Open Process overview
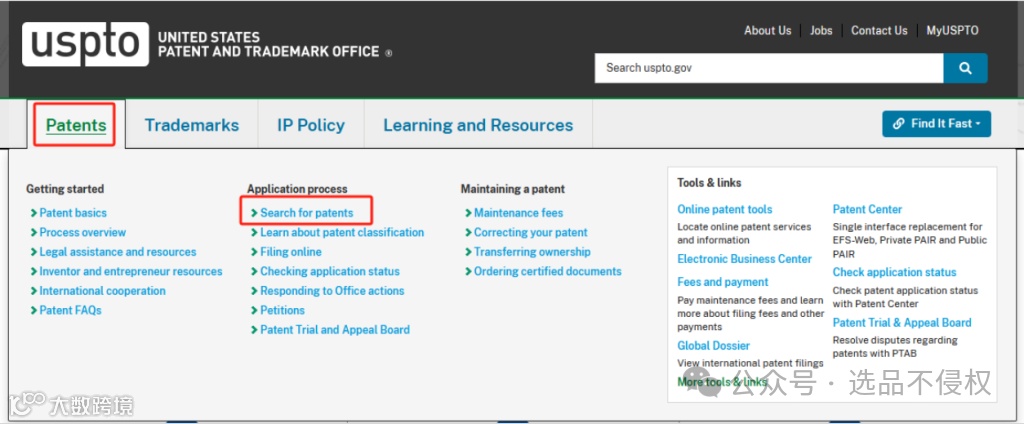Image resolution: width=1024 pixels, height=424 pixels. click(x=82, y=233)
